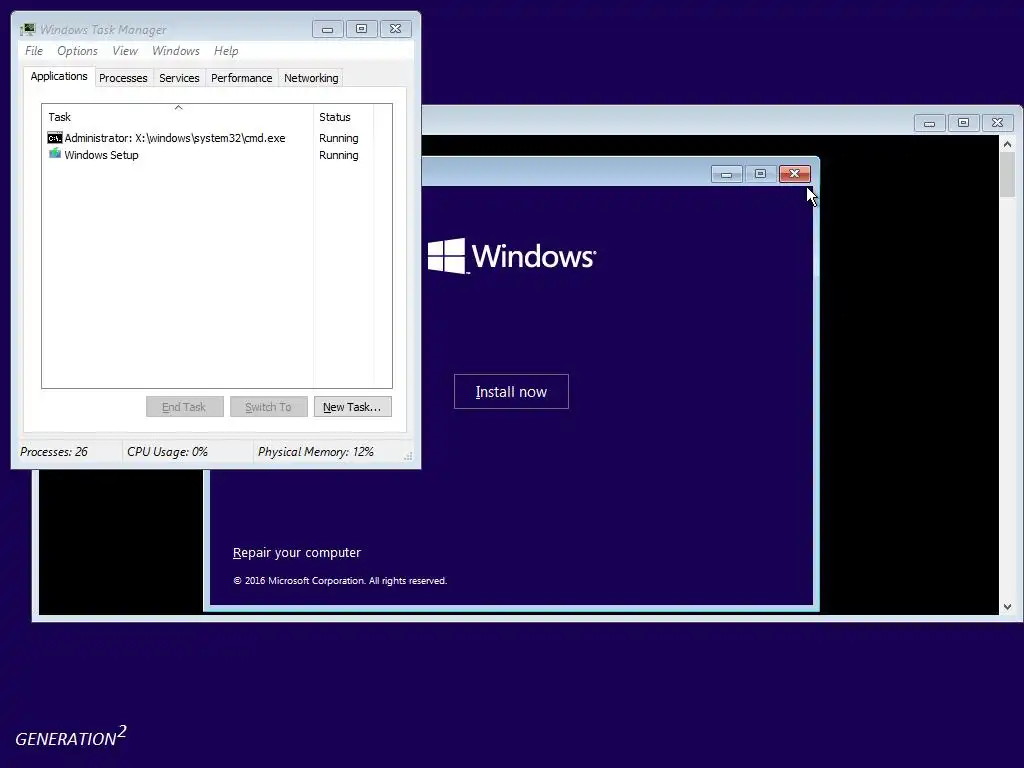Select the Windows Setup task name

(x=101, y=155)
